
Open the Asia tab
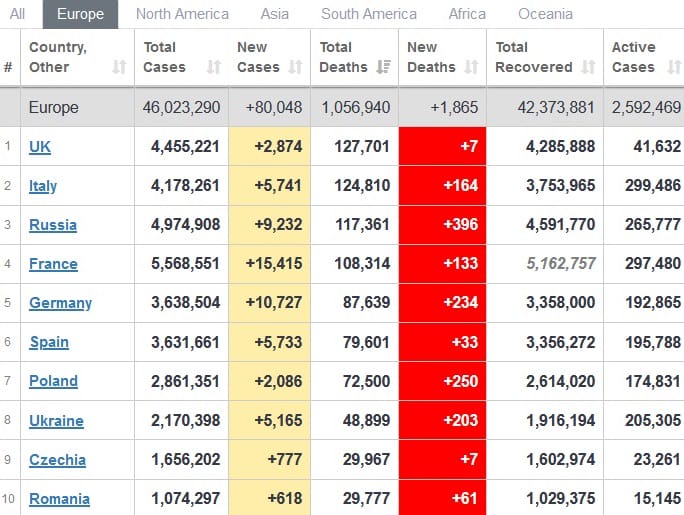[x=275, y=14]
